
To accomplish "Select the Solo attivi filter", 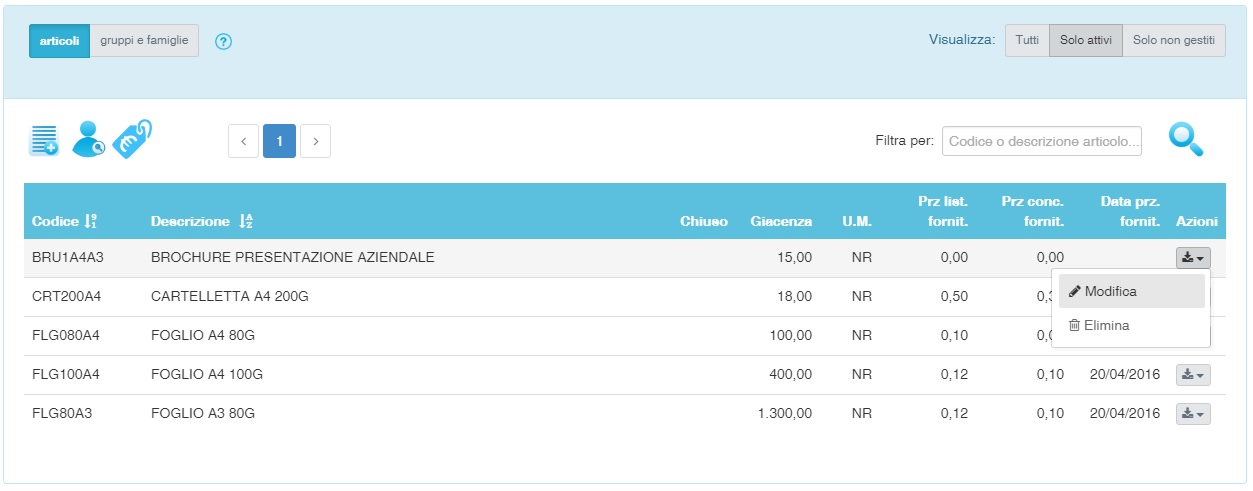I will (x=1086, y=41).
